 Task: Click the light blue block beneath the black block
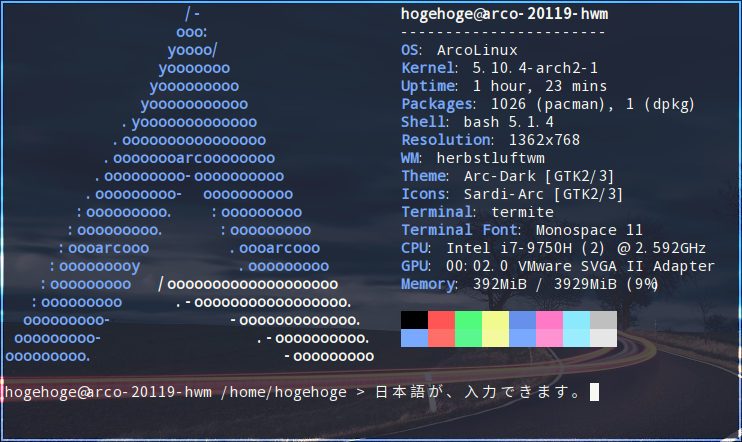click(x=414, y=338)
